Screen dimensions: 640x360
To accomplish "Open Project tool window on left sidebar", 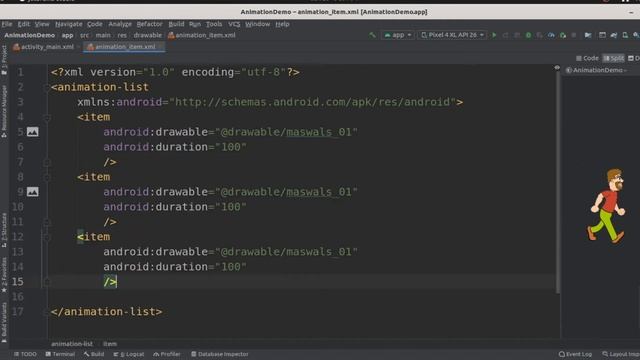I will click(4, 60).
